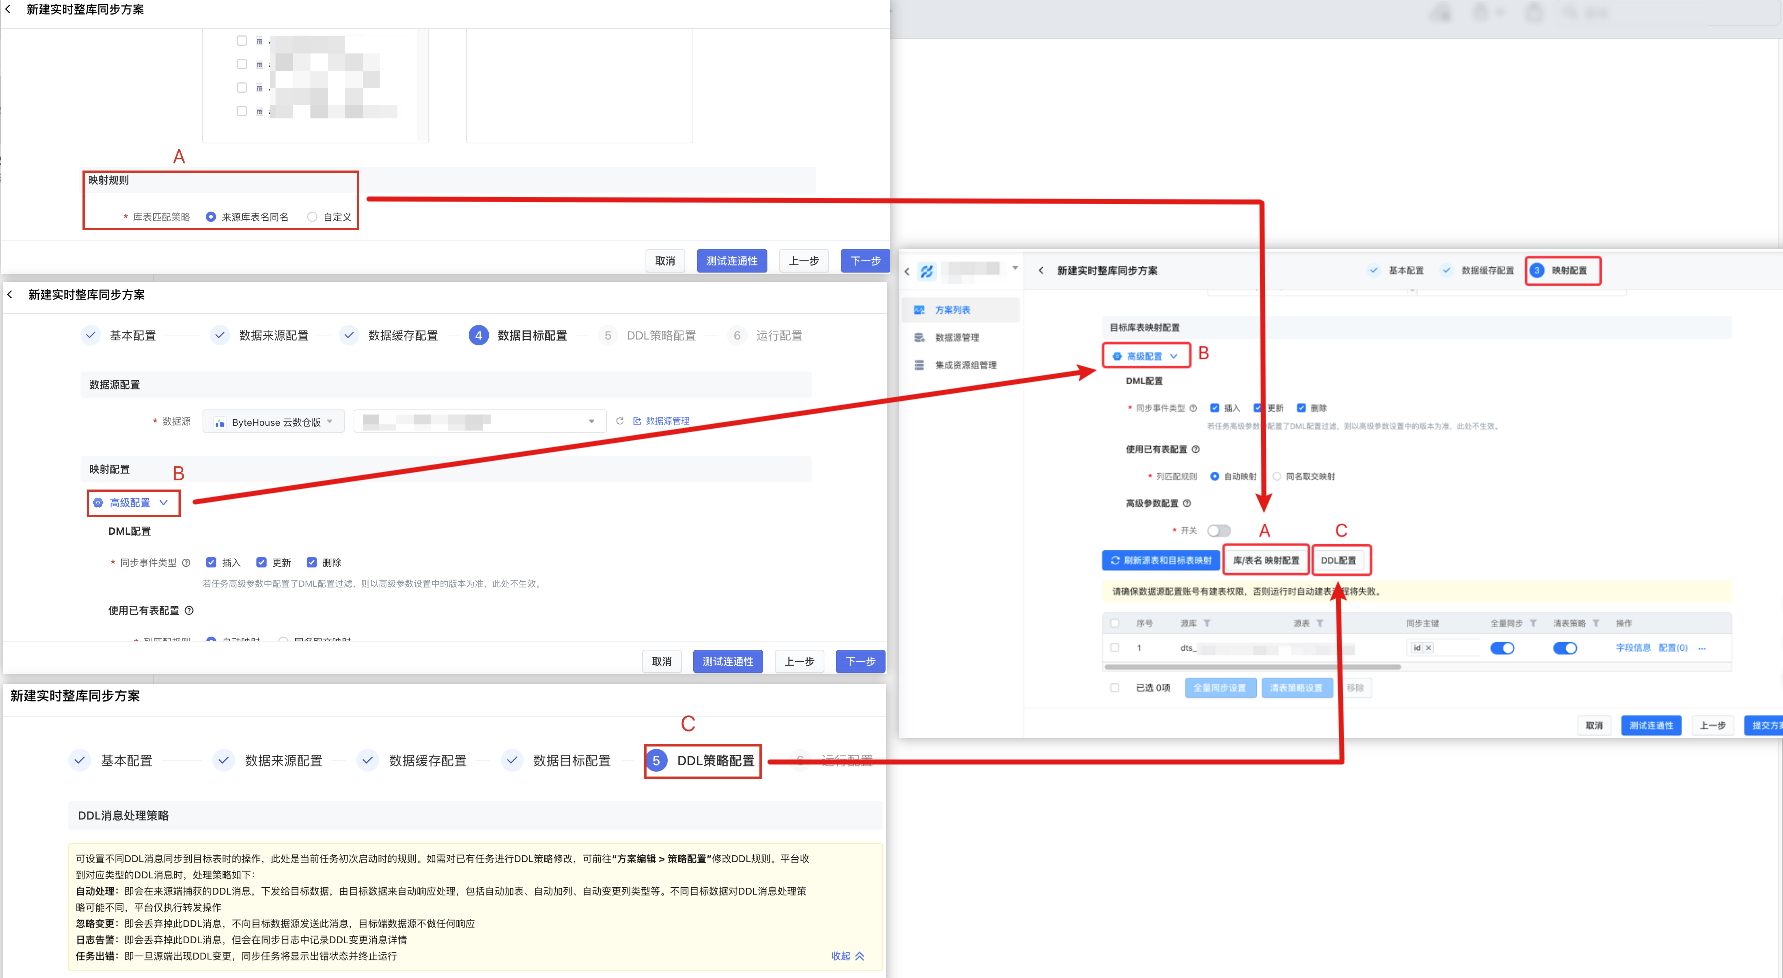Click the completed check icon of 数据缓存配置 in the step-5 panel
The height and width of the screenshot is (978, 1783).
368,760
